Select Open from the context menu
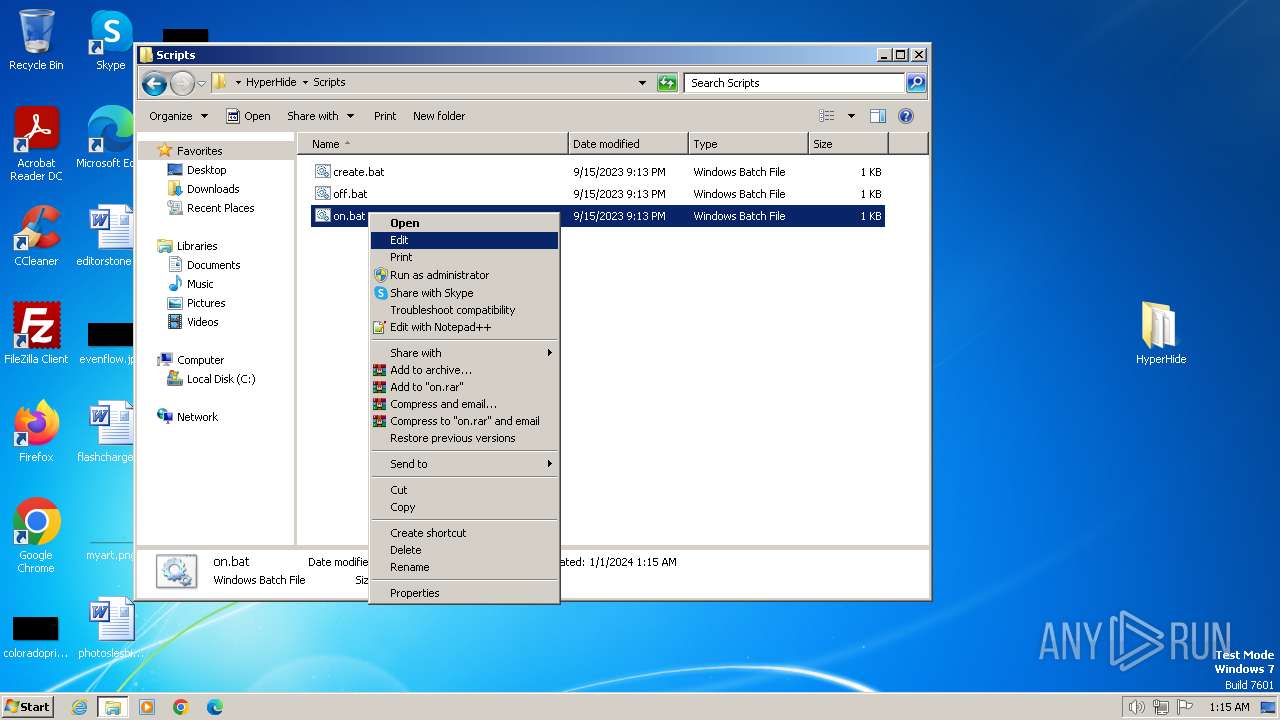 click(464, 223)
